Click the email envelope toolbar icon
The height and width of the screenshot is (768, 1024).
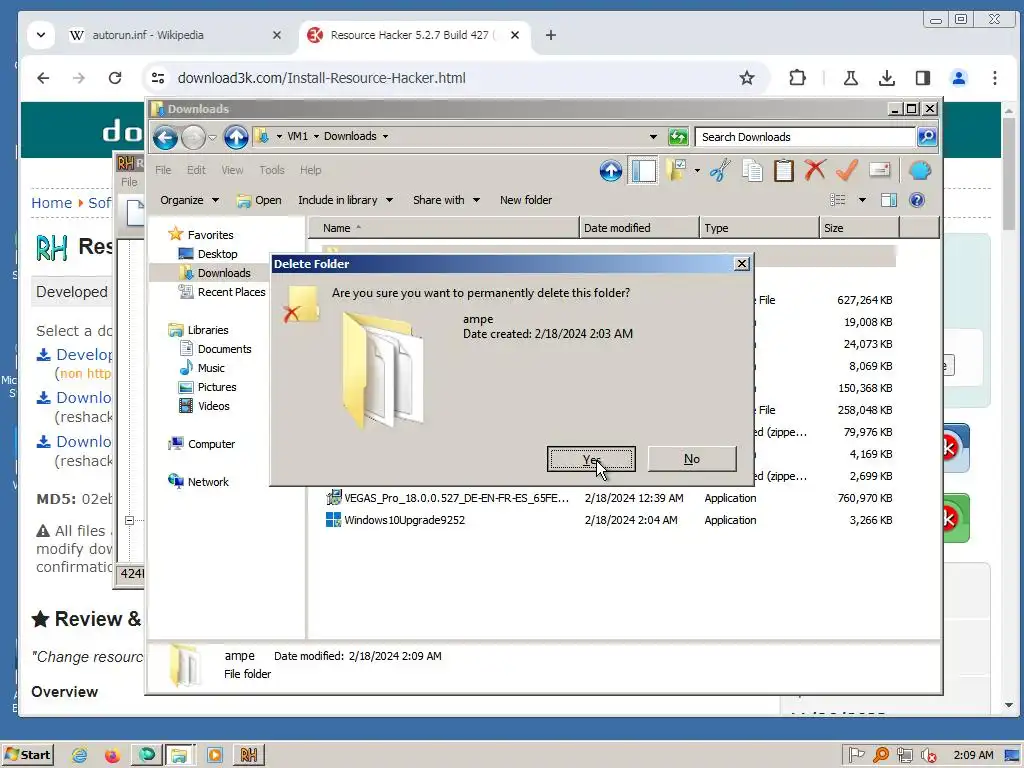pos(880,170)
